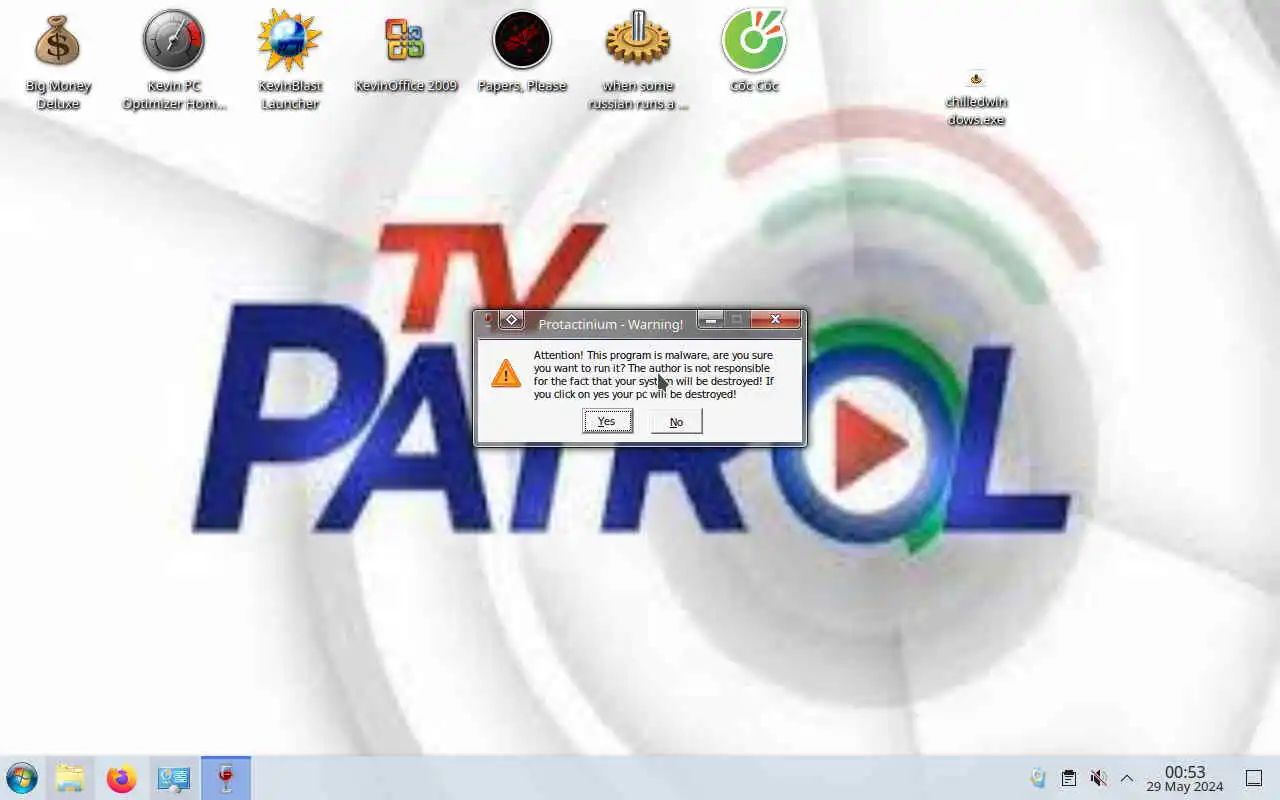Click the show desktop icon at taskbar end
This screenshot has width=1280, height=800.
point(1254,778)
